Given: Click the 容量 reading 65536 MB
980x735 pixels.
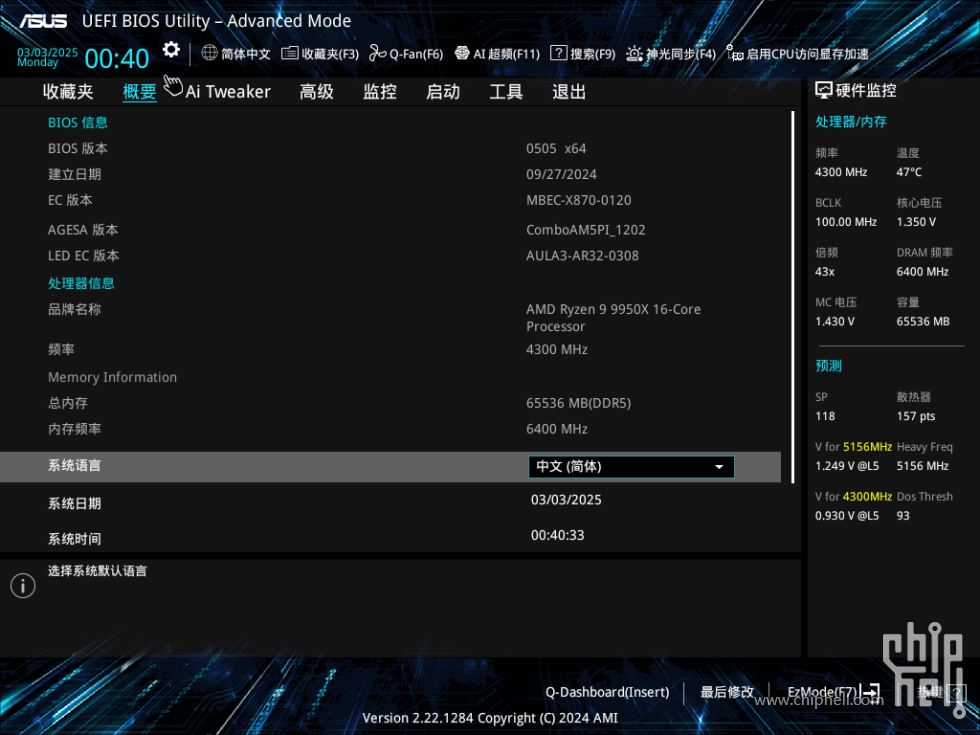Looking at the screenshot, I should coord(923,321).
